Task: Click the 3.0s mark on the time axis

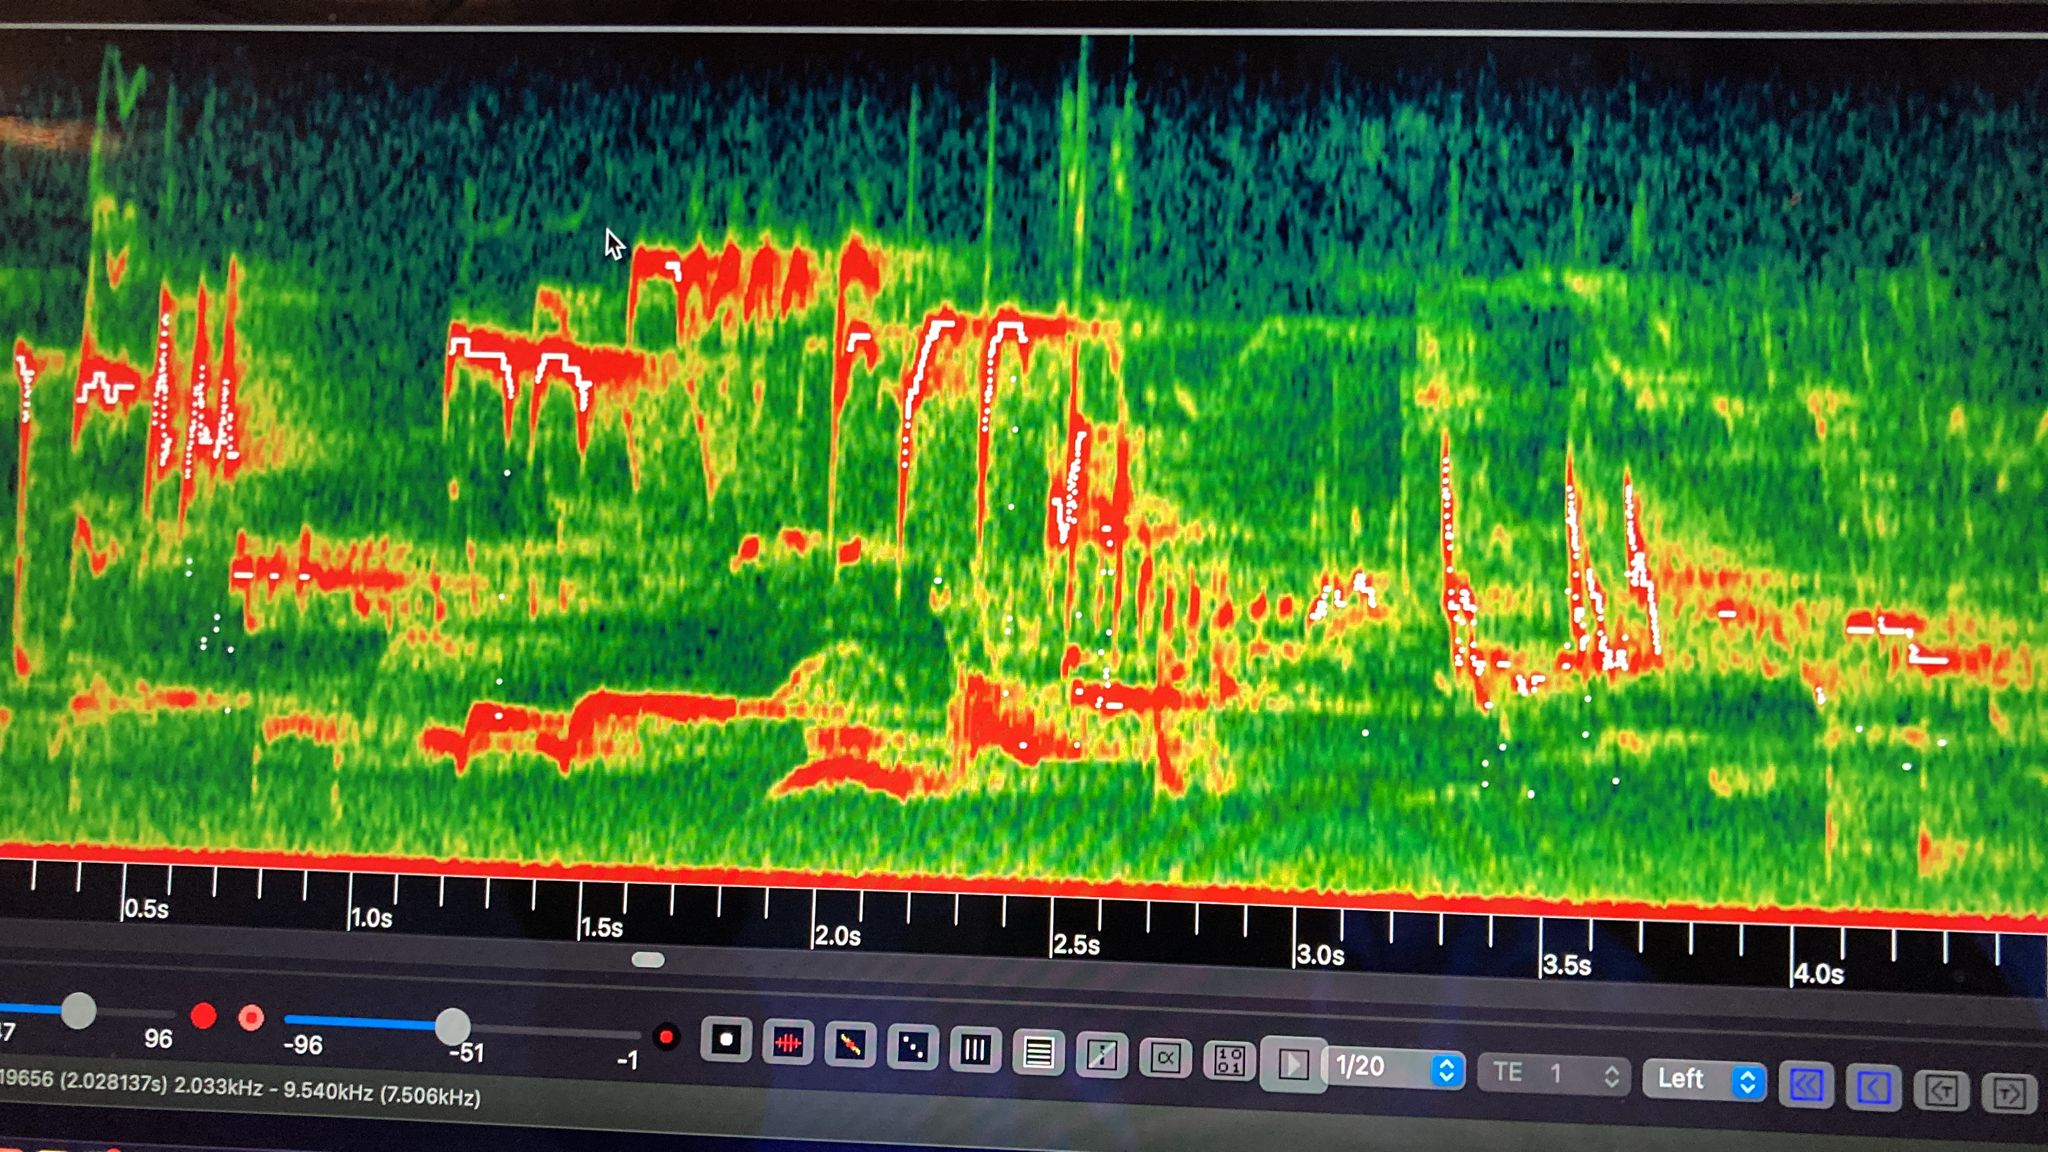Action: [1320, 955]
